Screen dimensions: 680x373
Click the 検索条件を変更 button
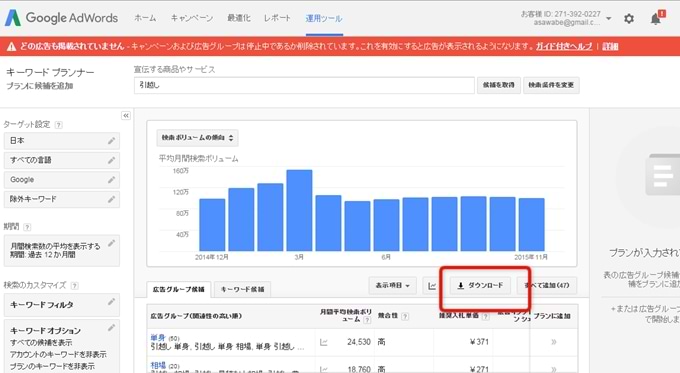click(551, 85)
